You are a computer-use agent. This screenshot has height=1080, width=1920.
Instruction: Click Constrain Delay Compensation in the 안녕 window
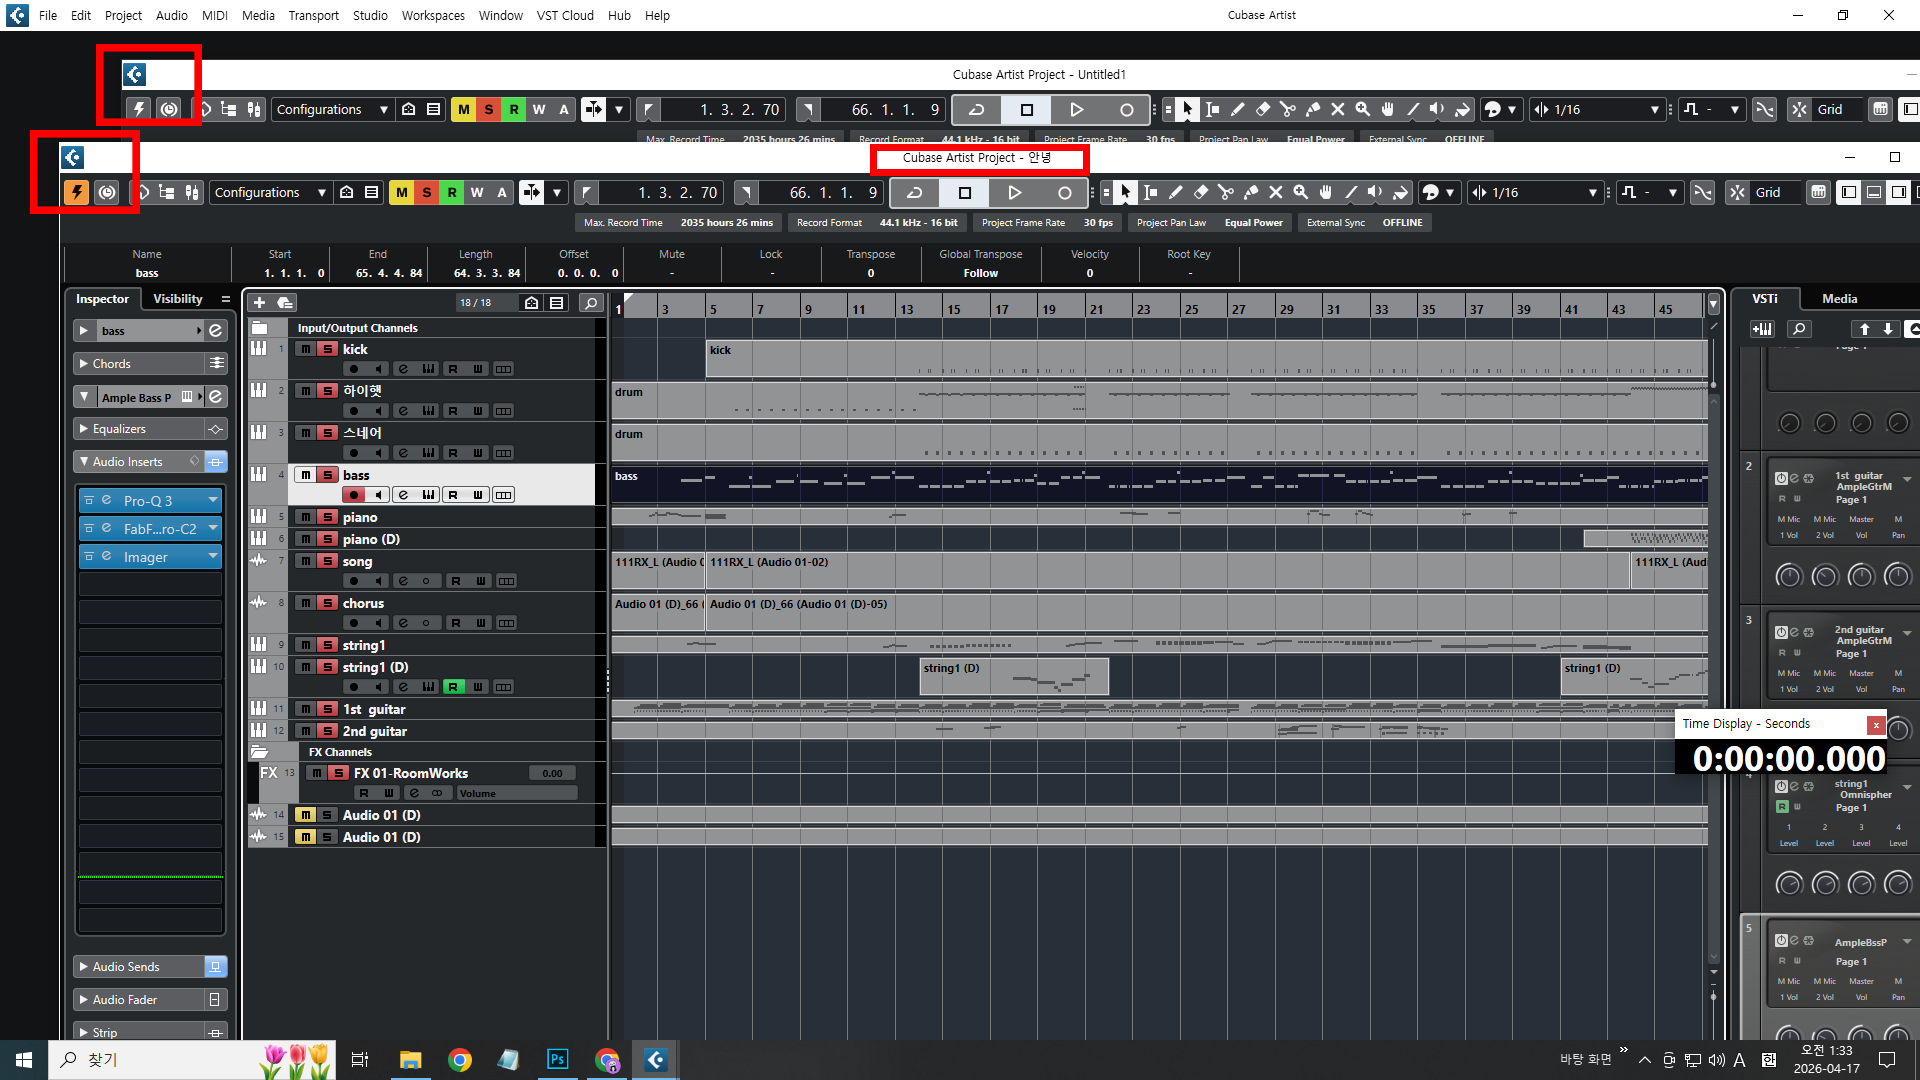coord(106,193)
